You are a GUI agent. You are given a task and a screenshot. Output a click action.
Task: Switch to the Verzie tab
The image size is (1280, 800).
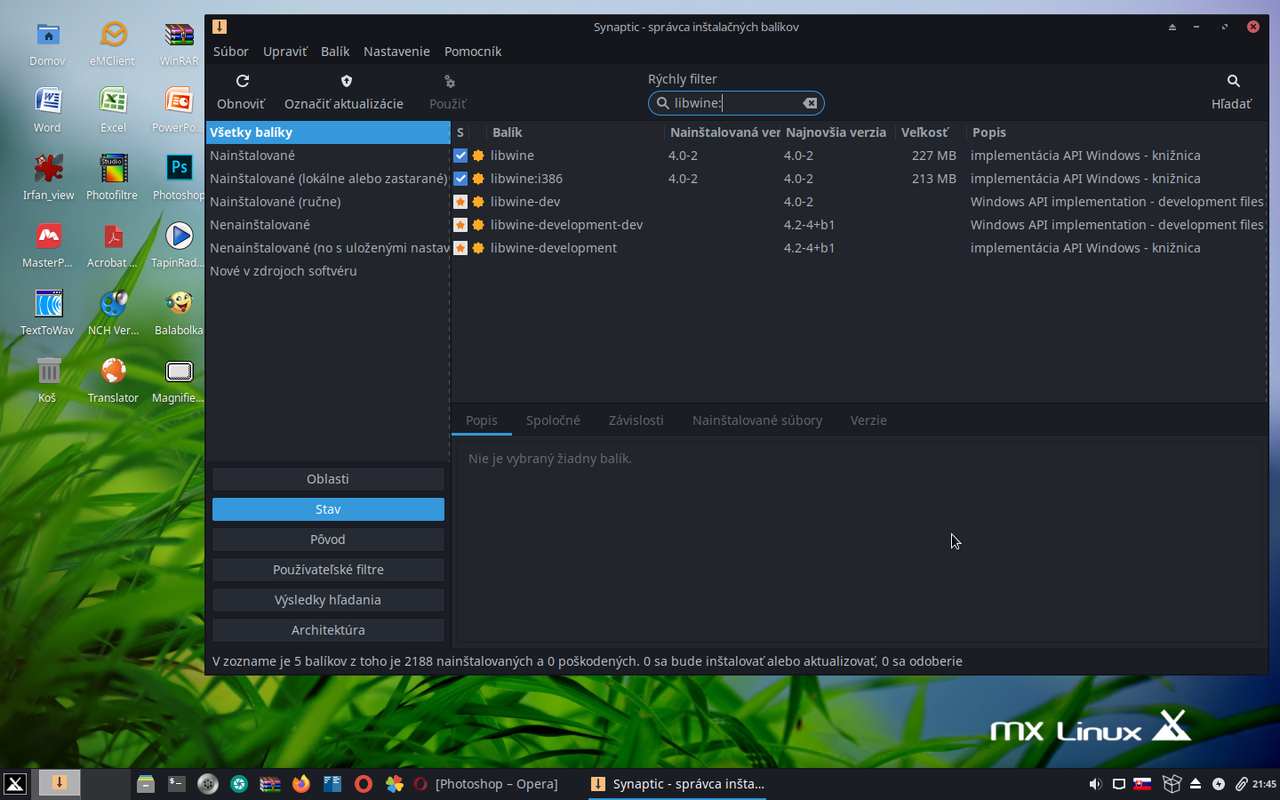click(x=868, y=420)
